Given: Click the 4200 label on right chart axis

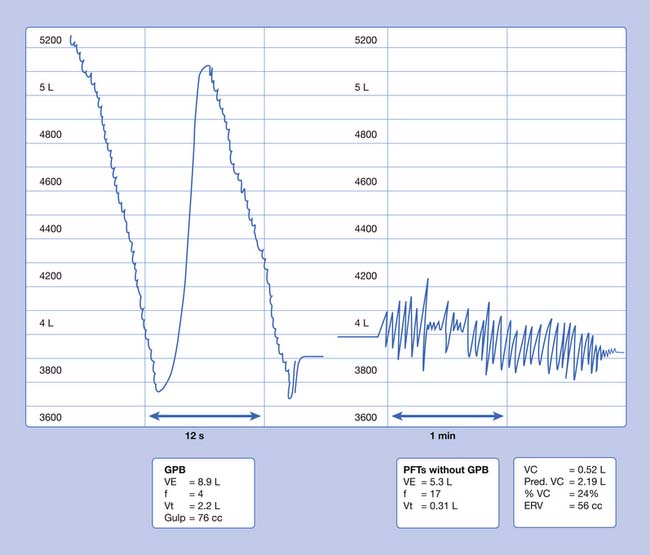Looking at the screenshot, I should coord(366,276).
